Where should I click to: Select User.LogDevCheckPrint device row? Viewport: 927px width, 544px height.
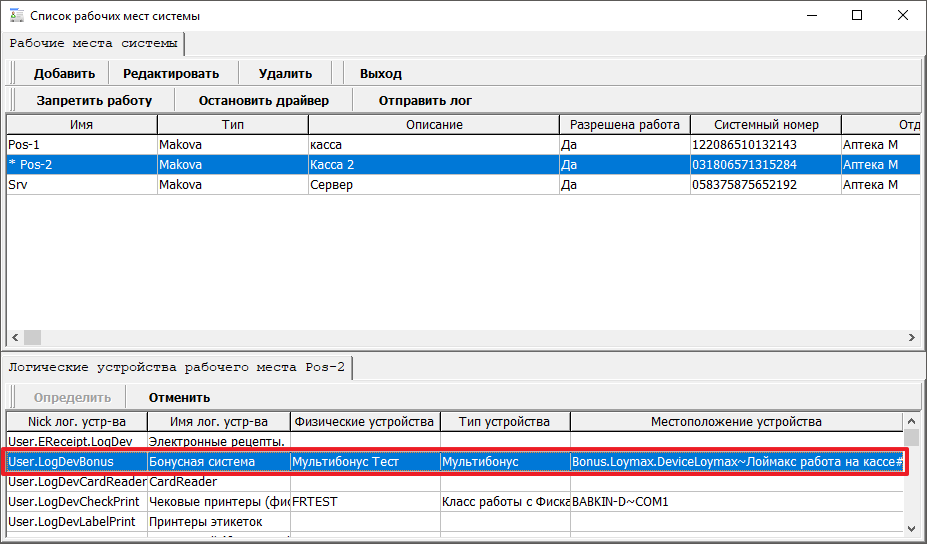point(75,501)
